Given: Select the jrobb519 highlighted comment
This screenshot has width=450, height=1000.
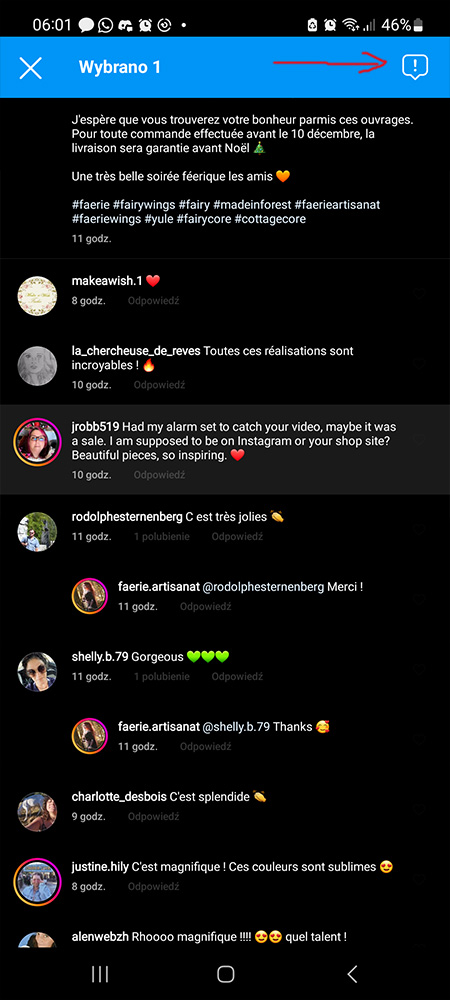Looking at the screenshot, I should (x=225, y=449).
